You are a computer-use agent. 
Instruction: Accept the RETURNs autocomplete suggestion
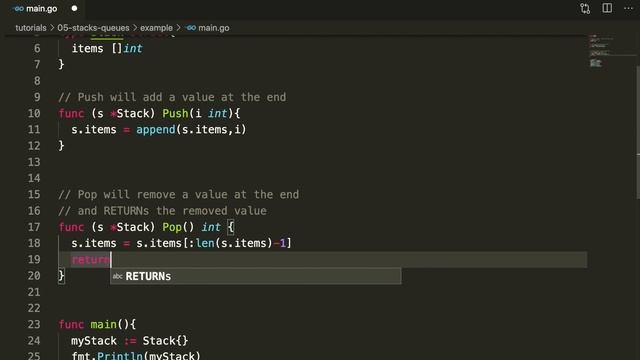(256, 276)
